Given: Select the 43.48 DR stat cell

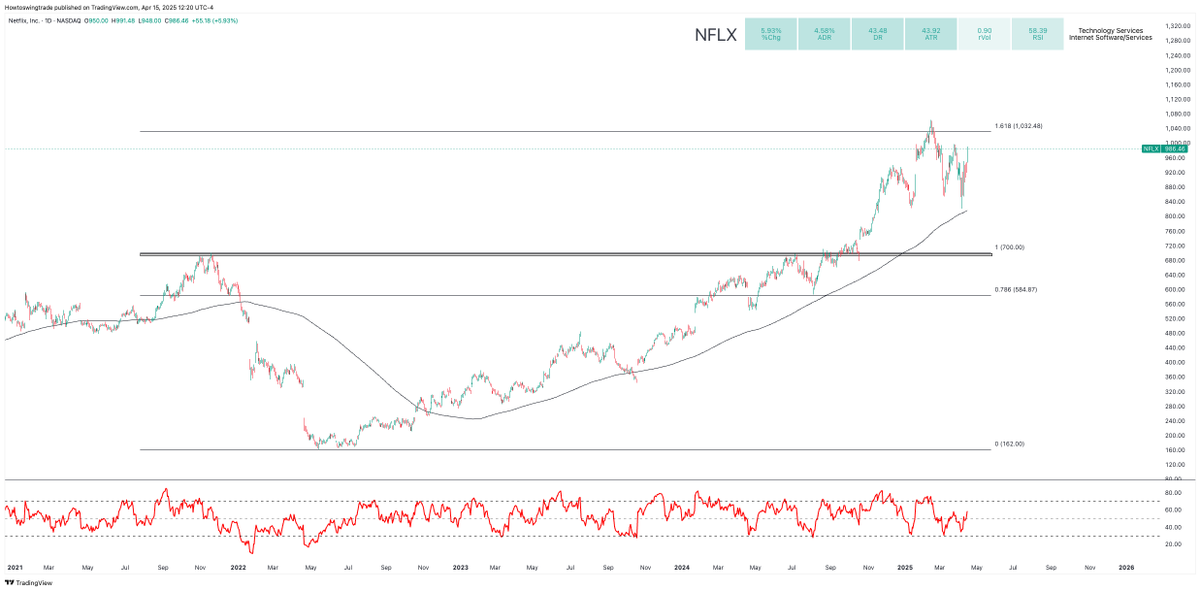Looking at the screenshot, I should (x=876, y=33).
